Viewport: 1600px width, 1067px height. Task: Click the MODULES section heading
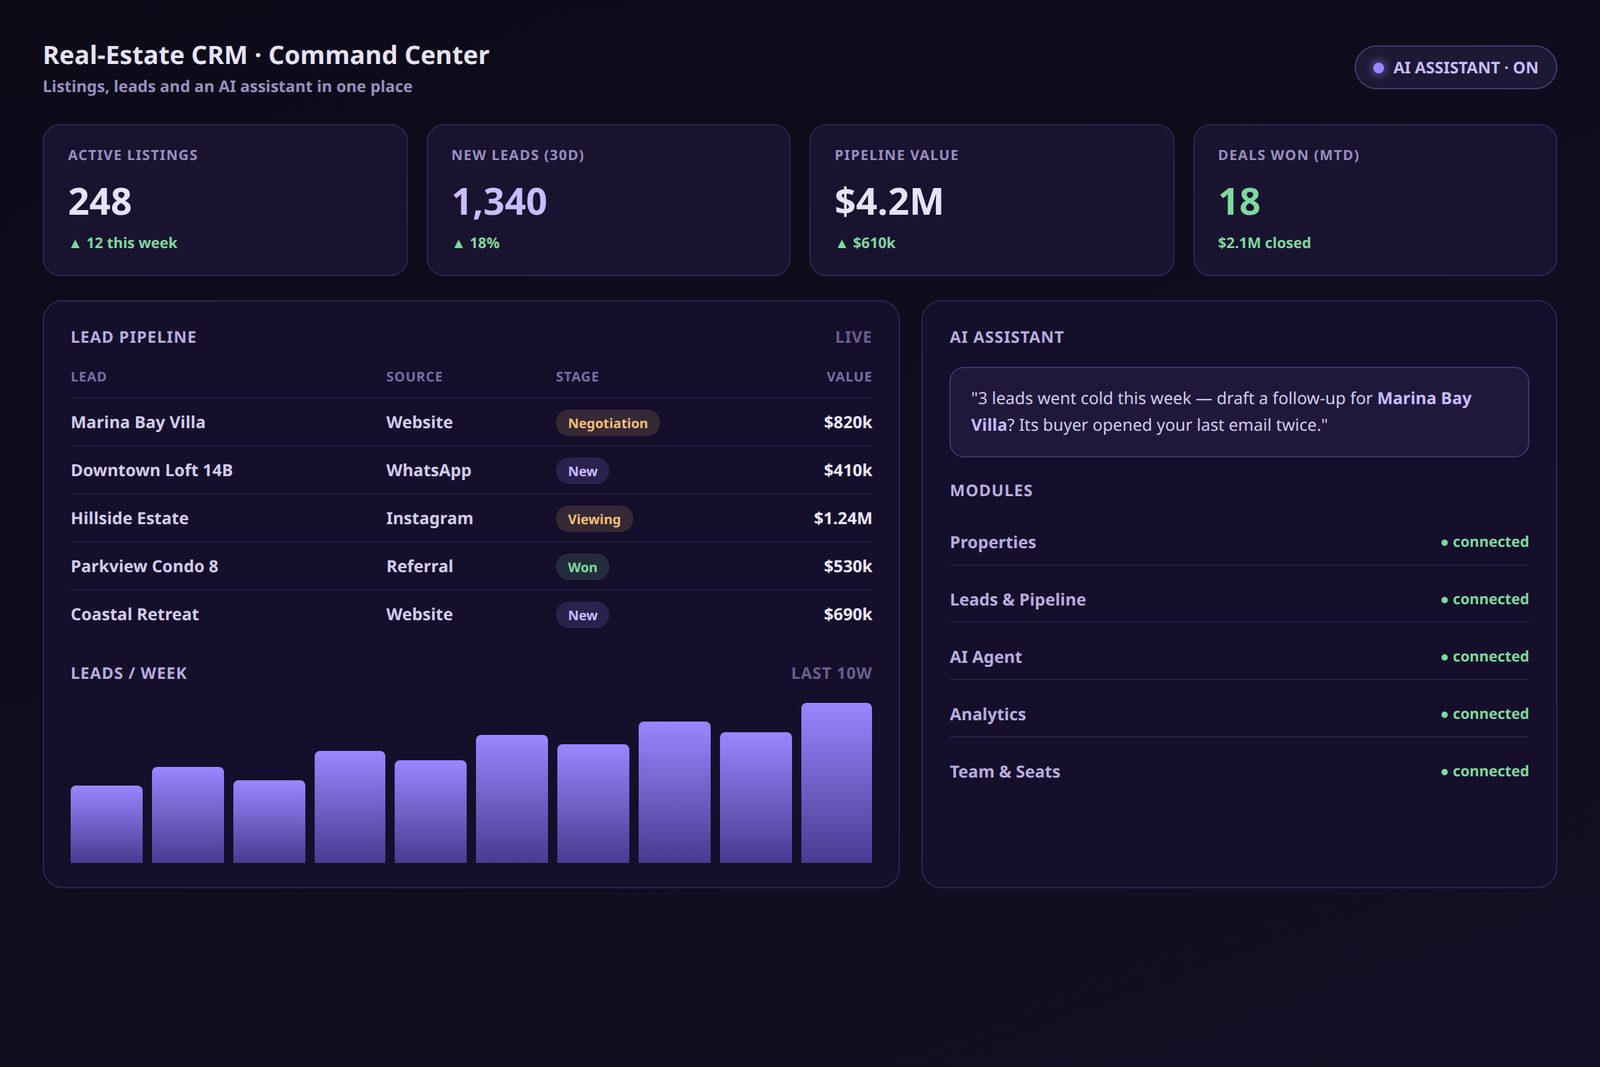point(991,491)
